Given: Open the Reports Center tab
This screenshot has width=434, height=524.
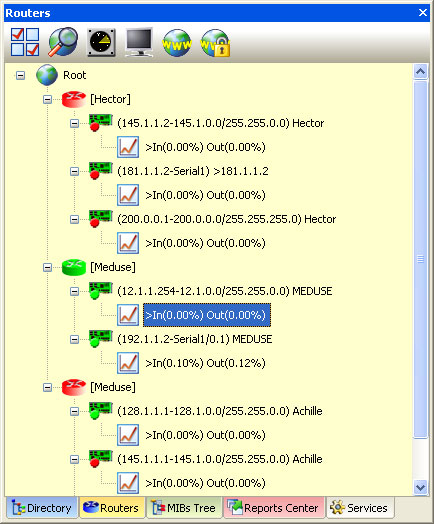Looking at the screenshot, I should tap(274, 508).
